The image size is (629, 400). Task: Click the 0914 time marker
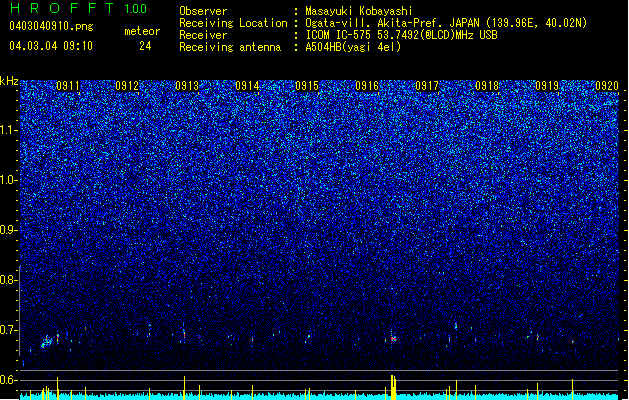click(247, 86)
